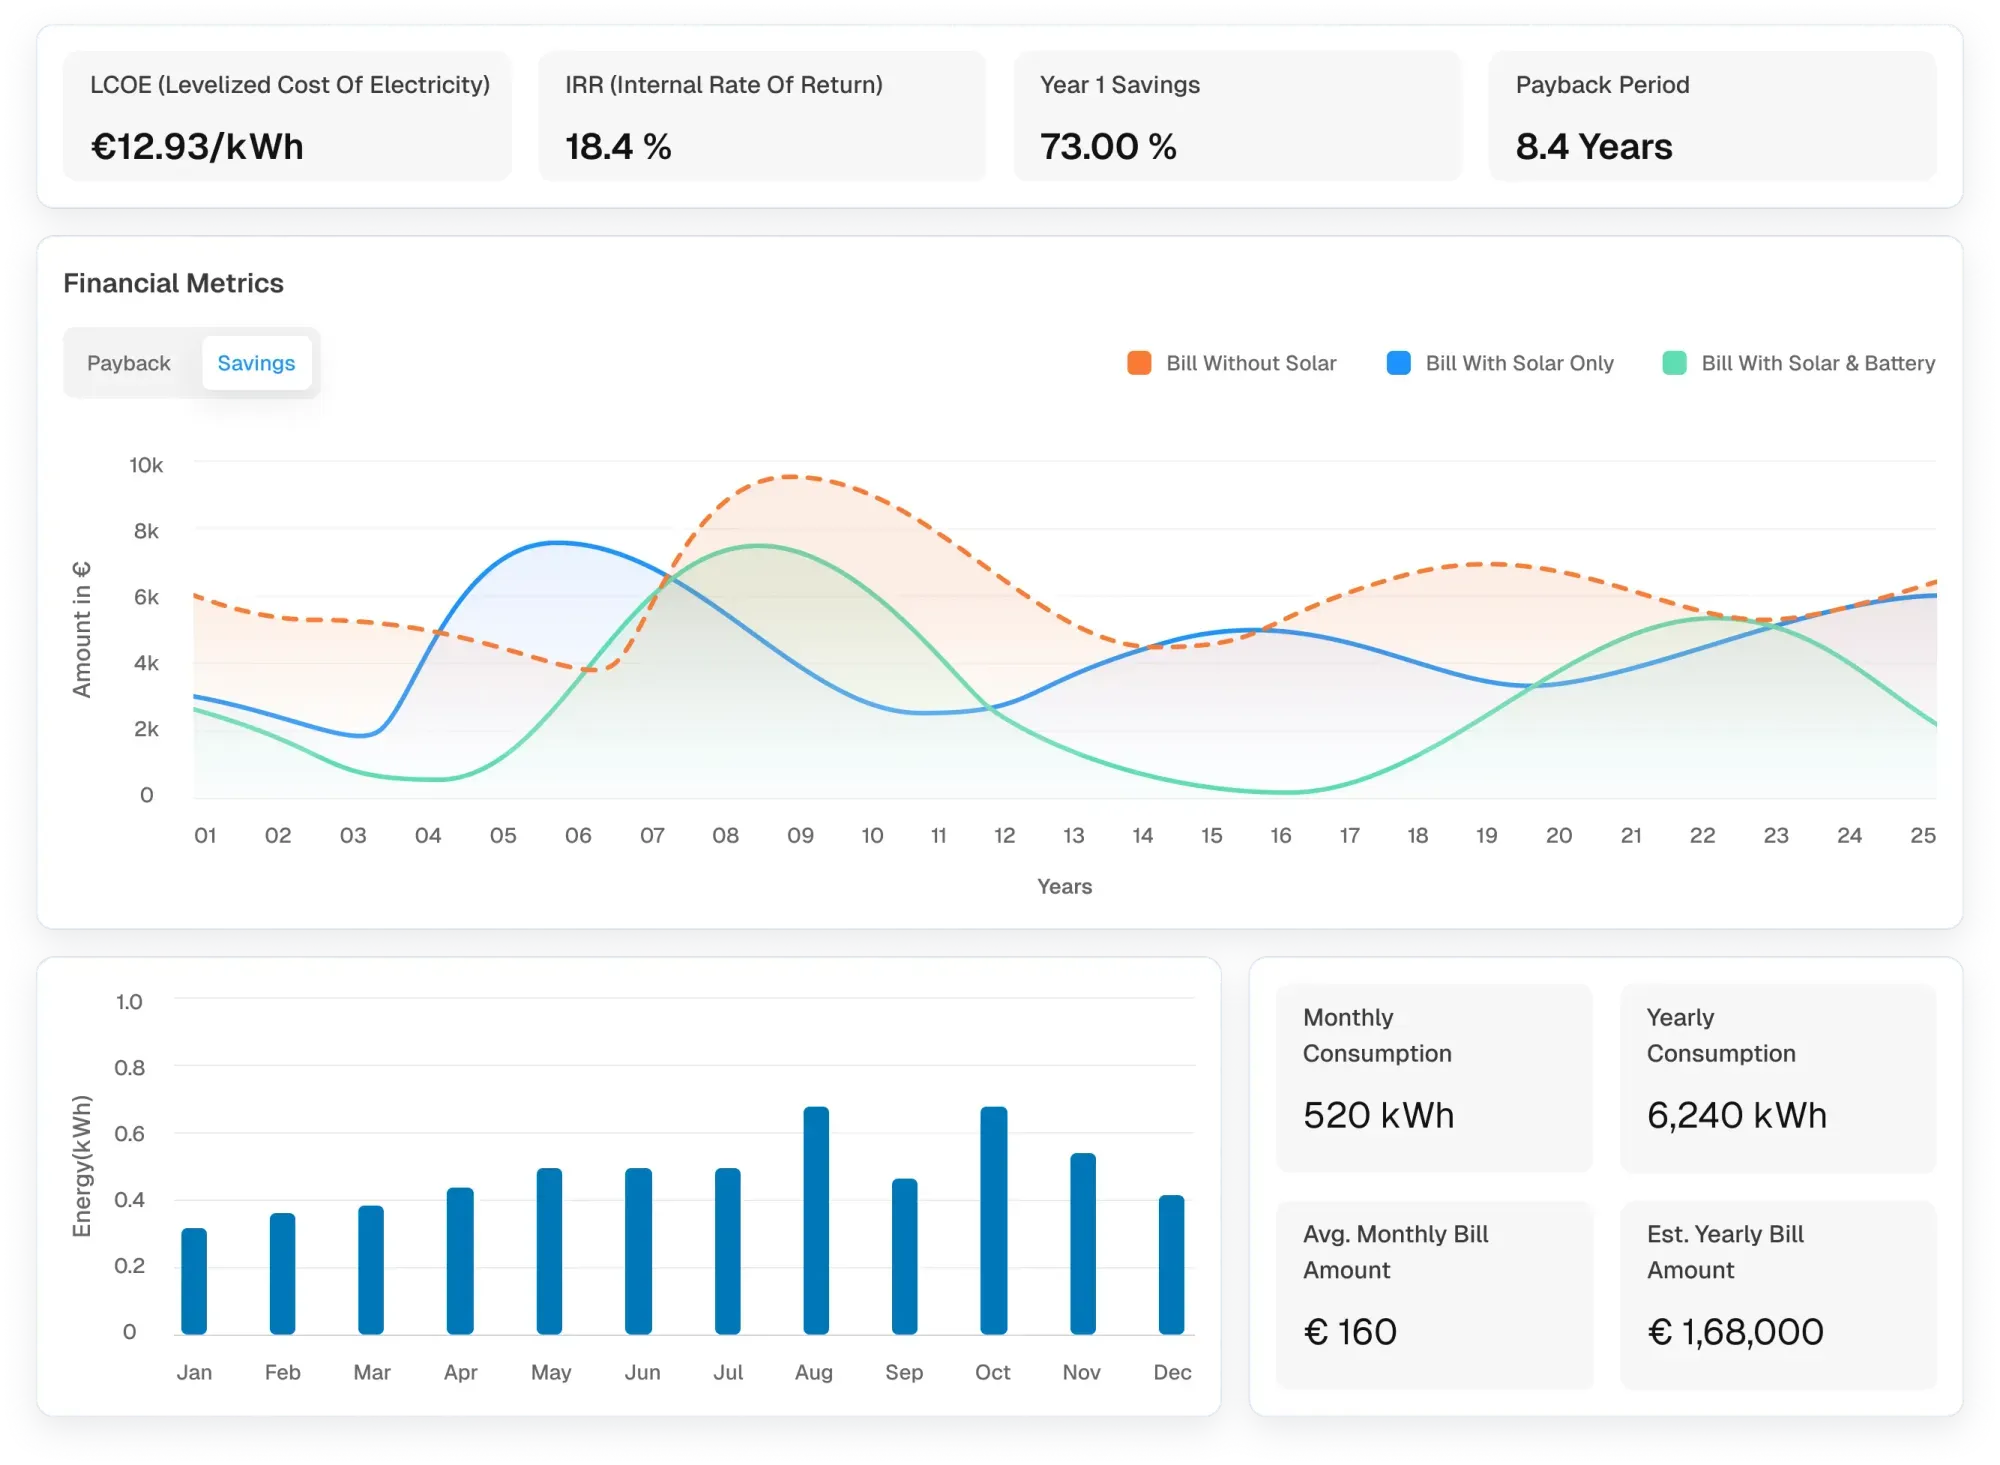Screen dimensions: 2000x1465
Task: Click the January bar in the energy chart
Action: click(194, 1281)
